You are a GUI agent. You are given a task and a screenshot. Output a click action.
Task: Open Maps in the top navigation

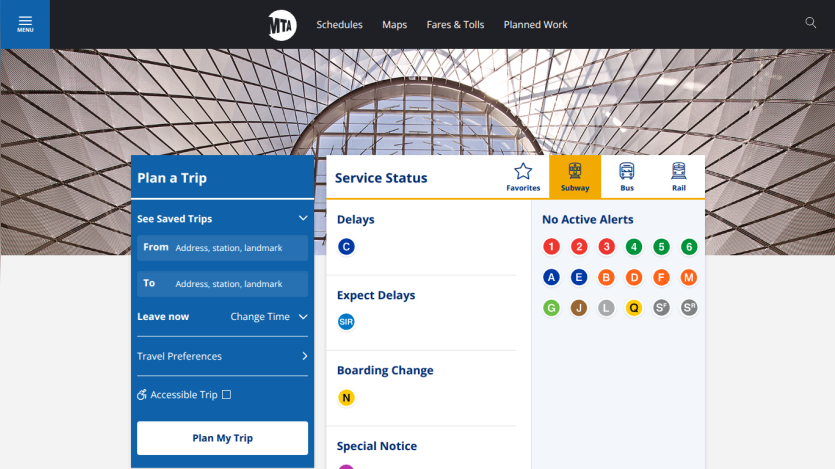395,24
